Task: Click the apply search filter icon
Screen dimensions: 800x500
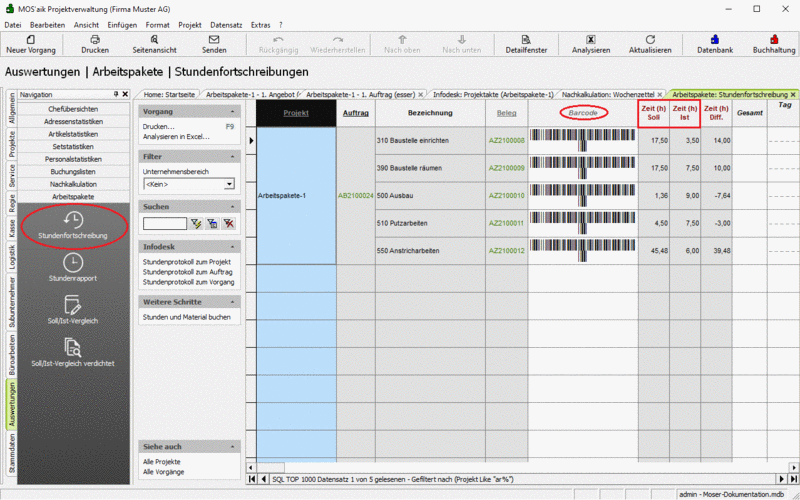Action: tap(196, 223)
